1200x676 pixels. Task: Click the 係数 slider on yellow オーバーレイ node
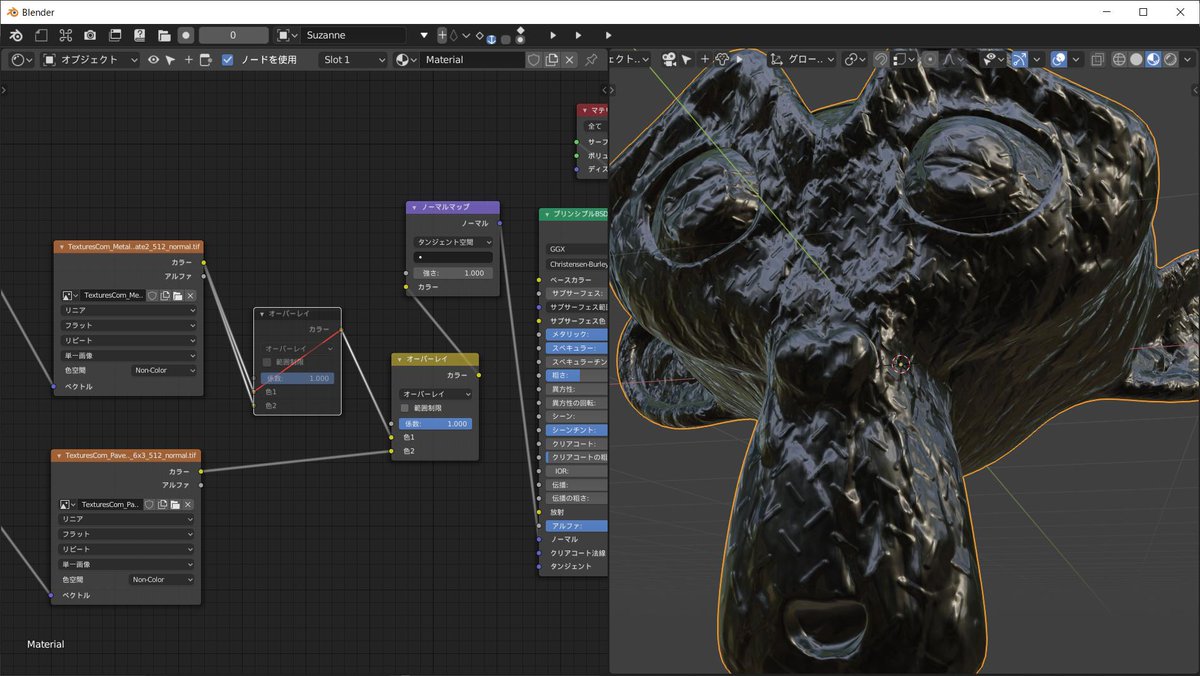435,424
